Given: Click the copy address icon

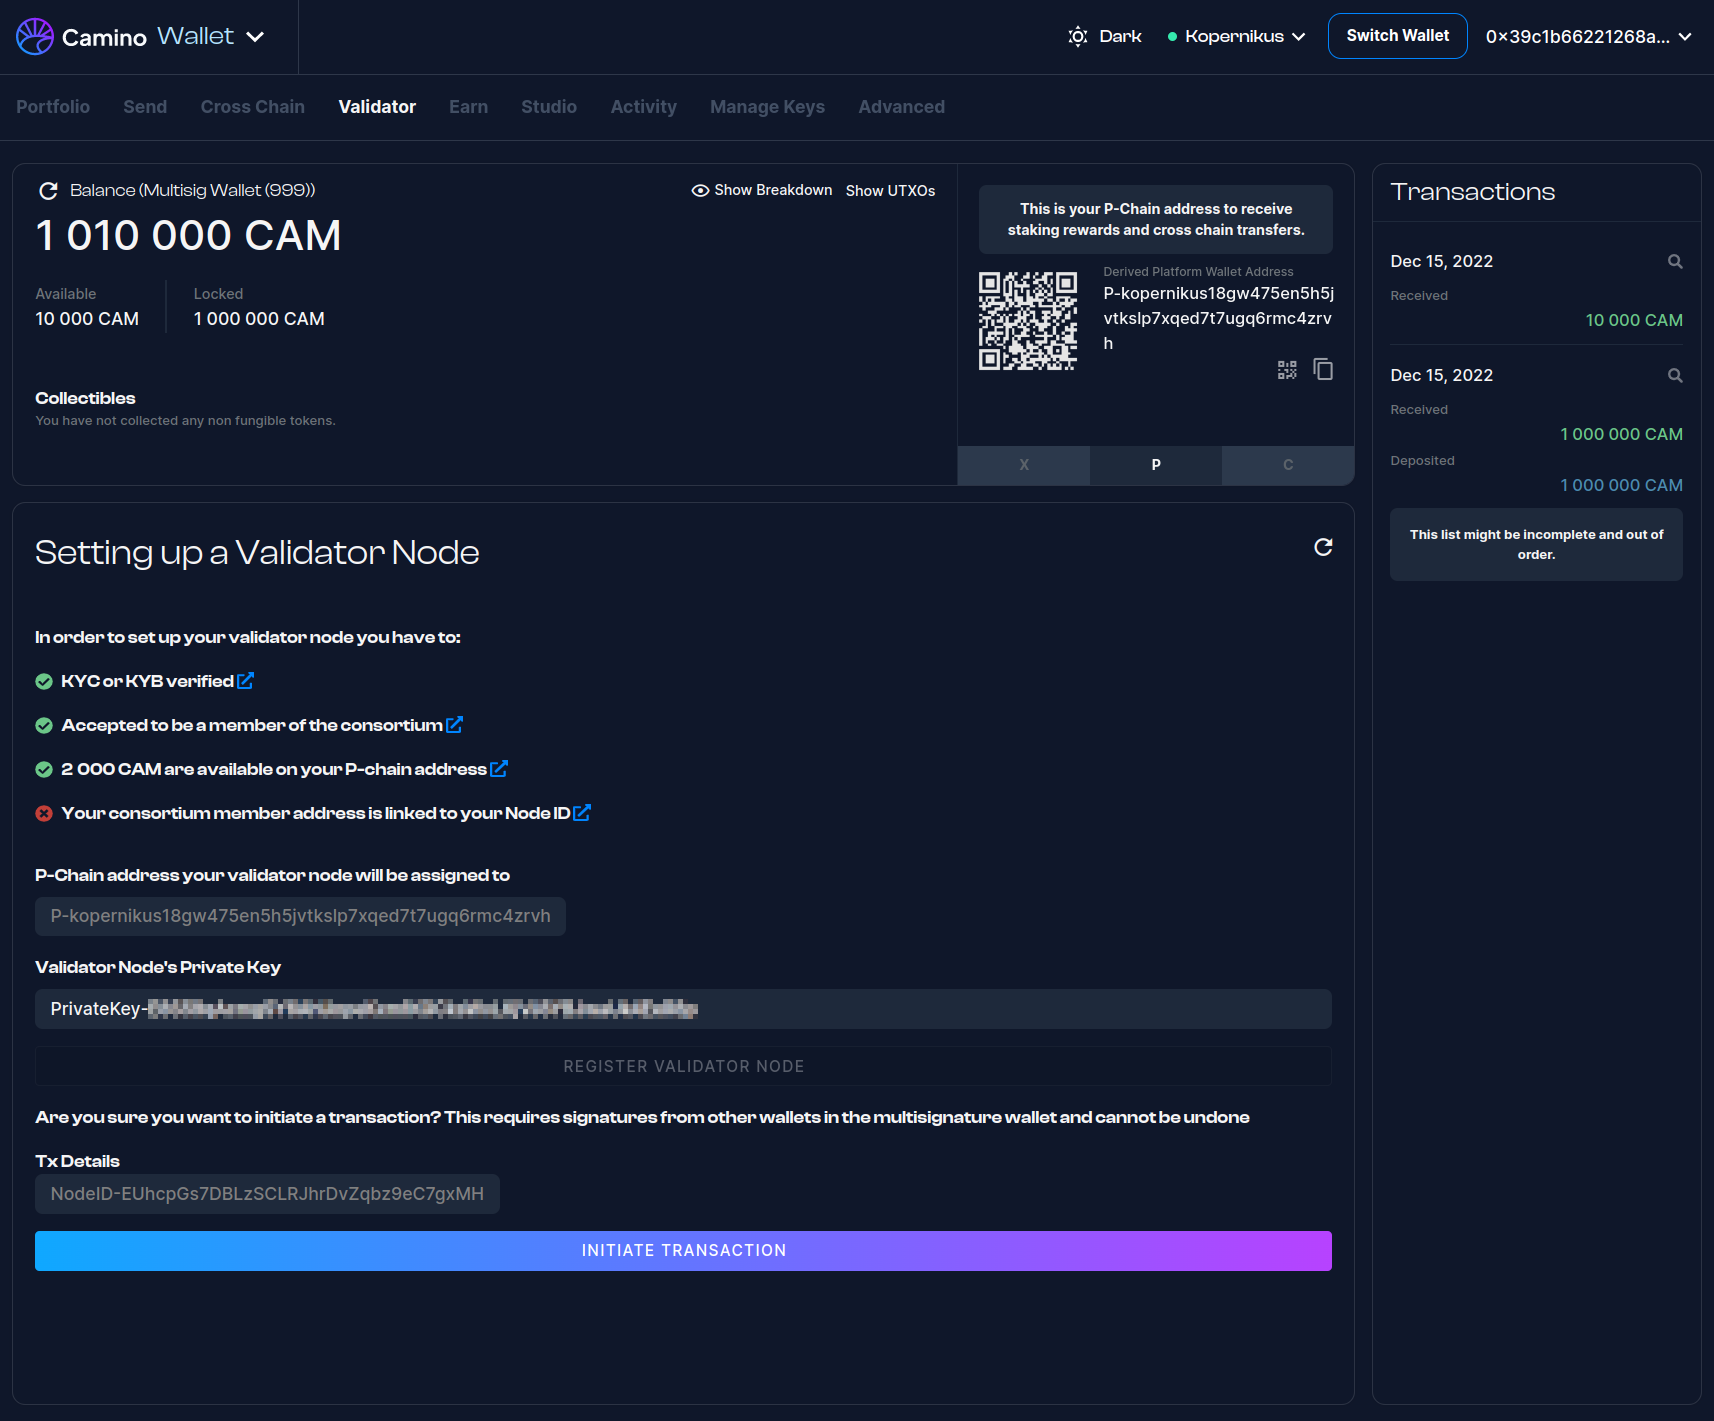Looking at the screenshot, I should [x=1323, y=370].
